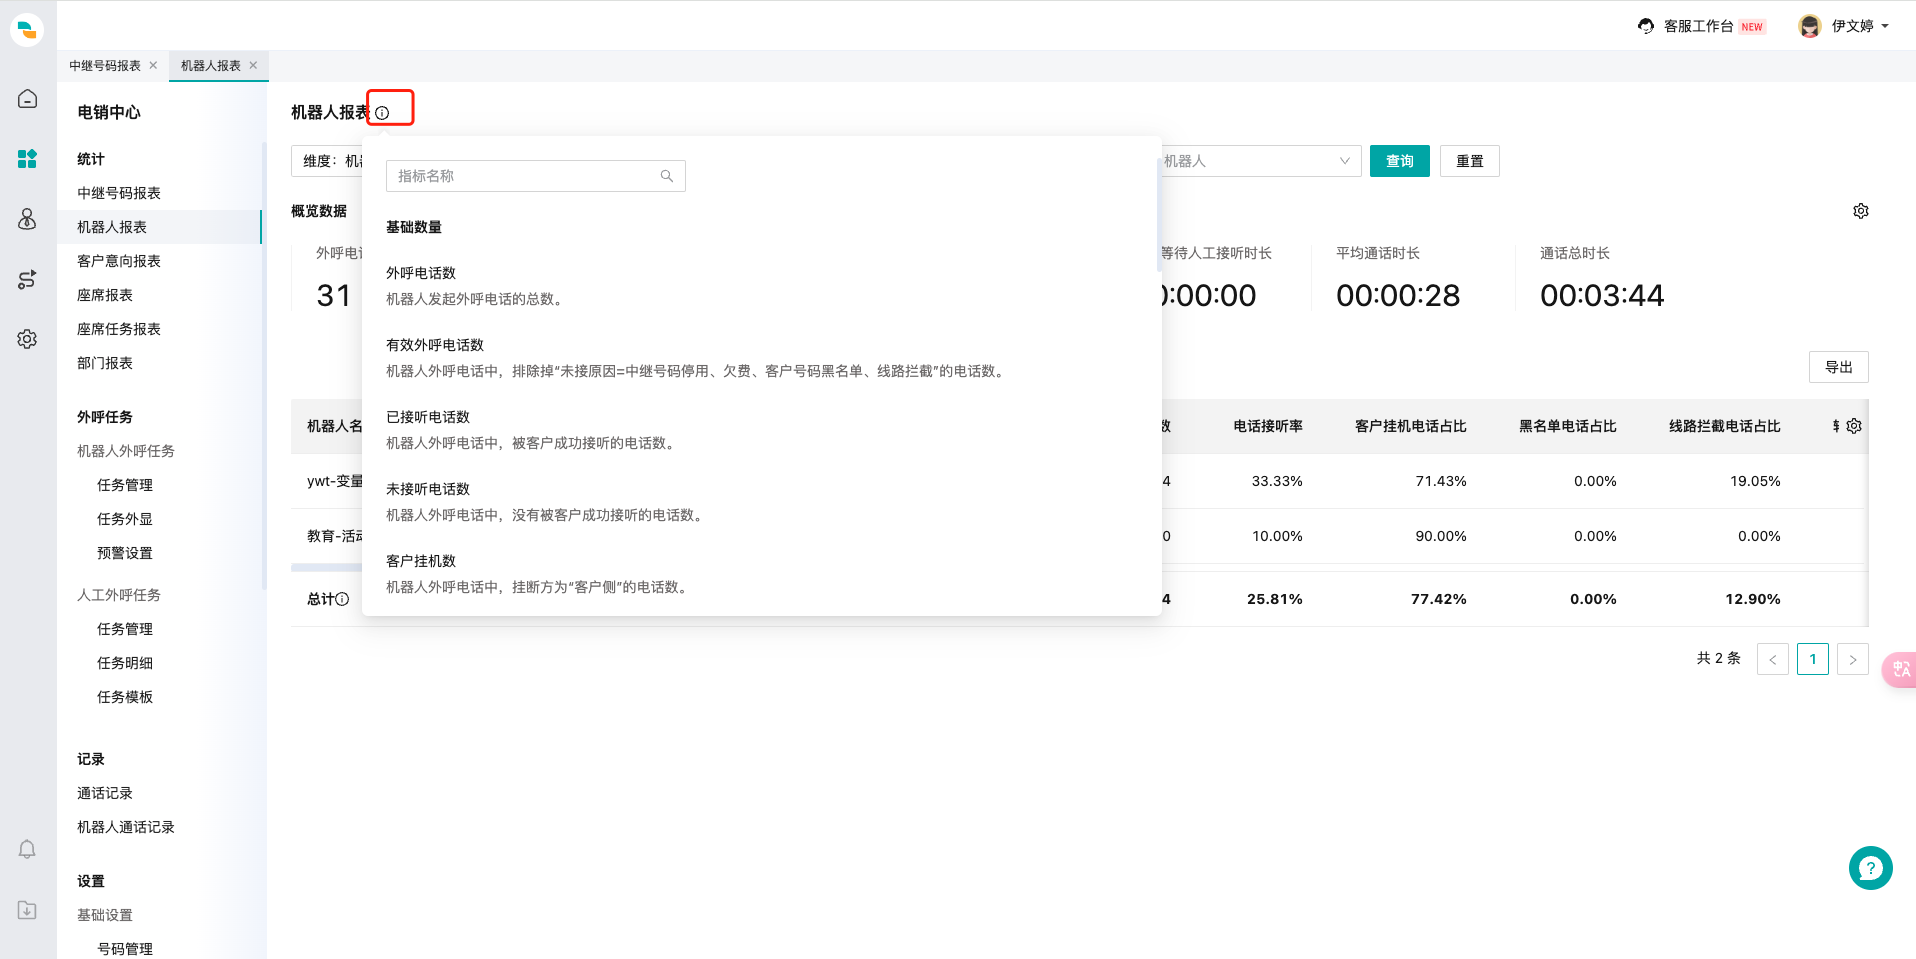Viewport: 1916px width, 959px height.
Task: Open 任务管理 under 机器人外呼任务
Action: [125, 485]
